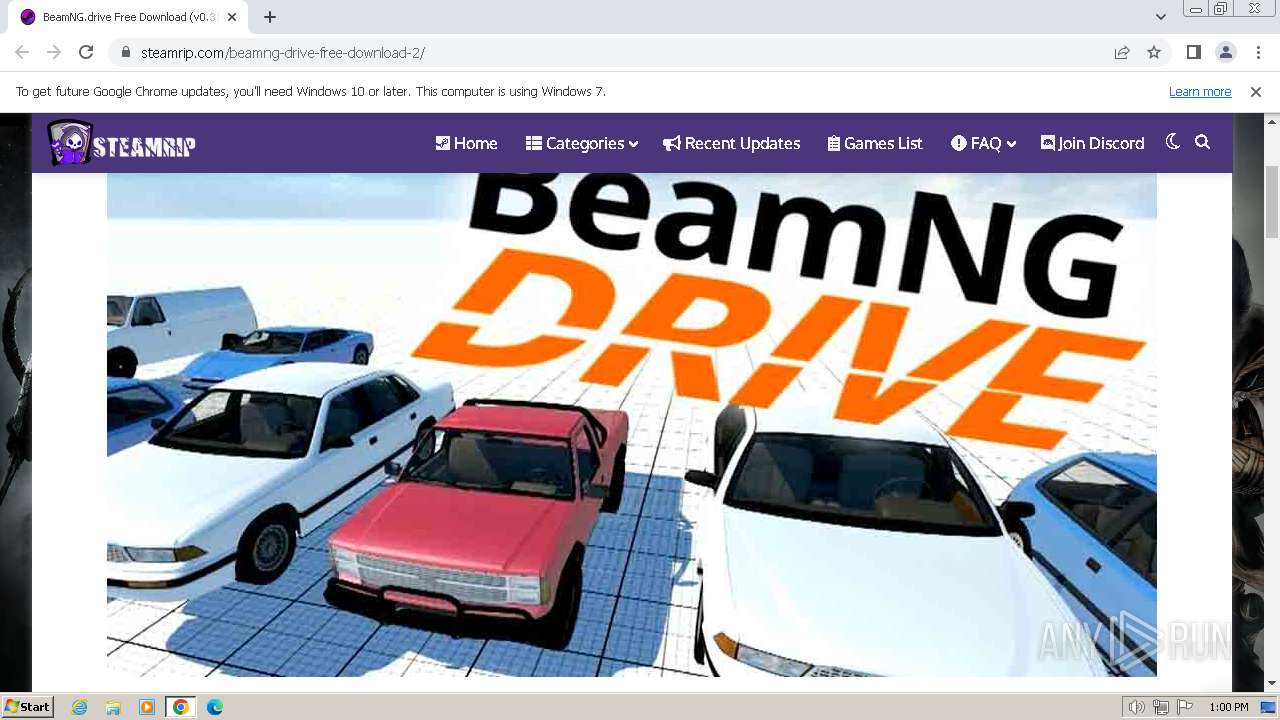
Task: Click the Learn more link
Action: 1200,91
